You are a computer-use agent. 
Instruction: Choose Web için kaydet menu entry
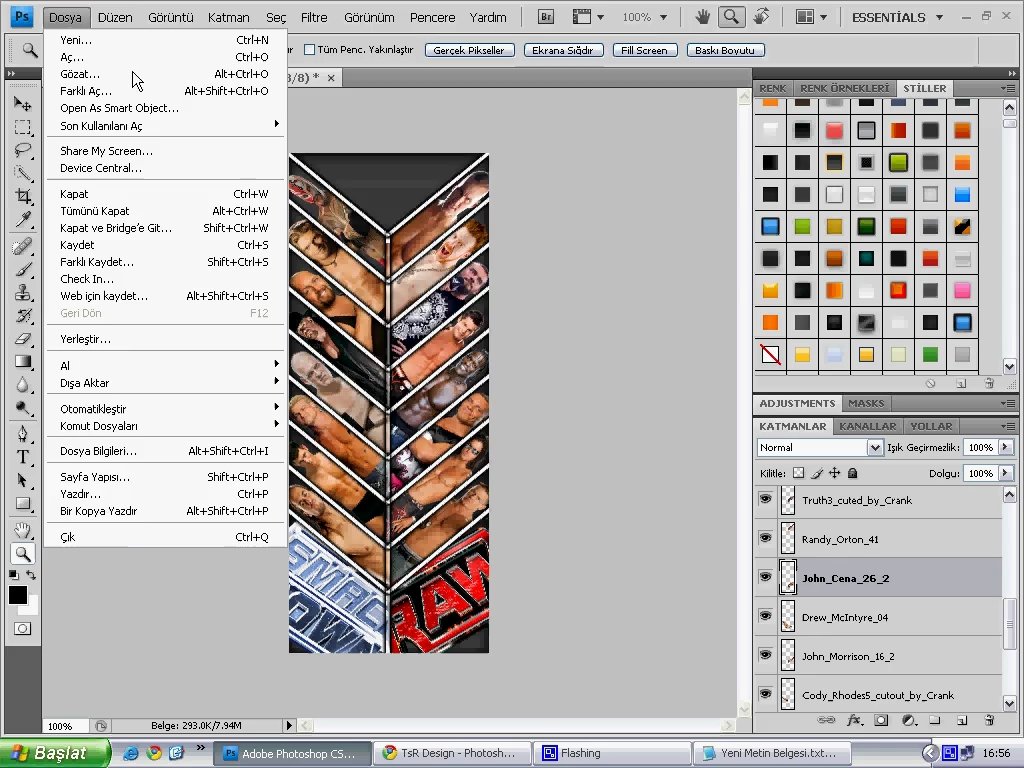(x=167, y=296)
